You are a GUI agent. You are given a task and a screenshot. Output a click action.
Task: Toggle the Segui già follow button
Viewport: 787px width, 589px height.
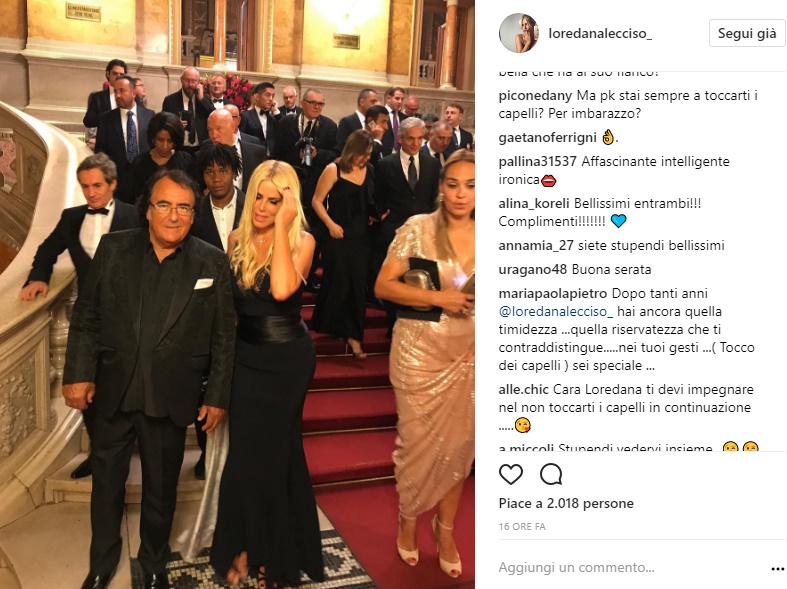point(747,34)
